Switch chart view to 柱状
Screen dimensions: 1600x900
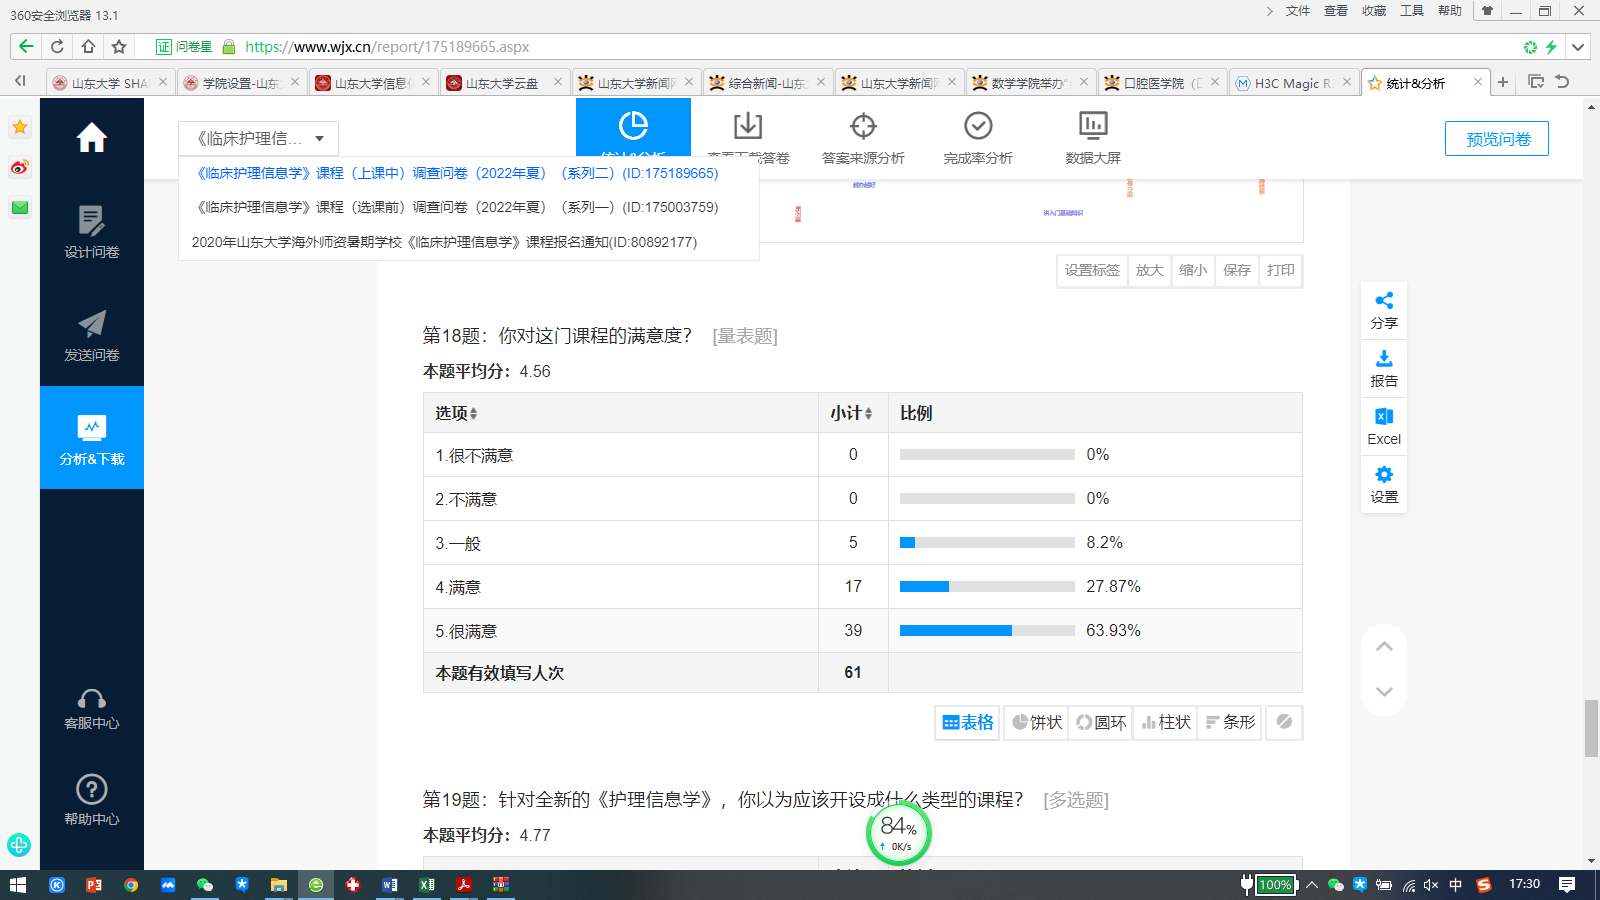[1166, 722]
